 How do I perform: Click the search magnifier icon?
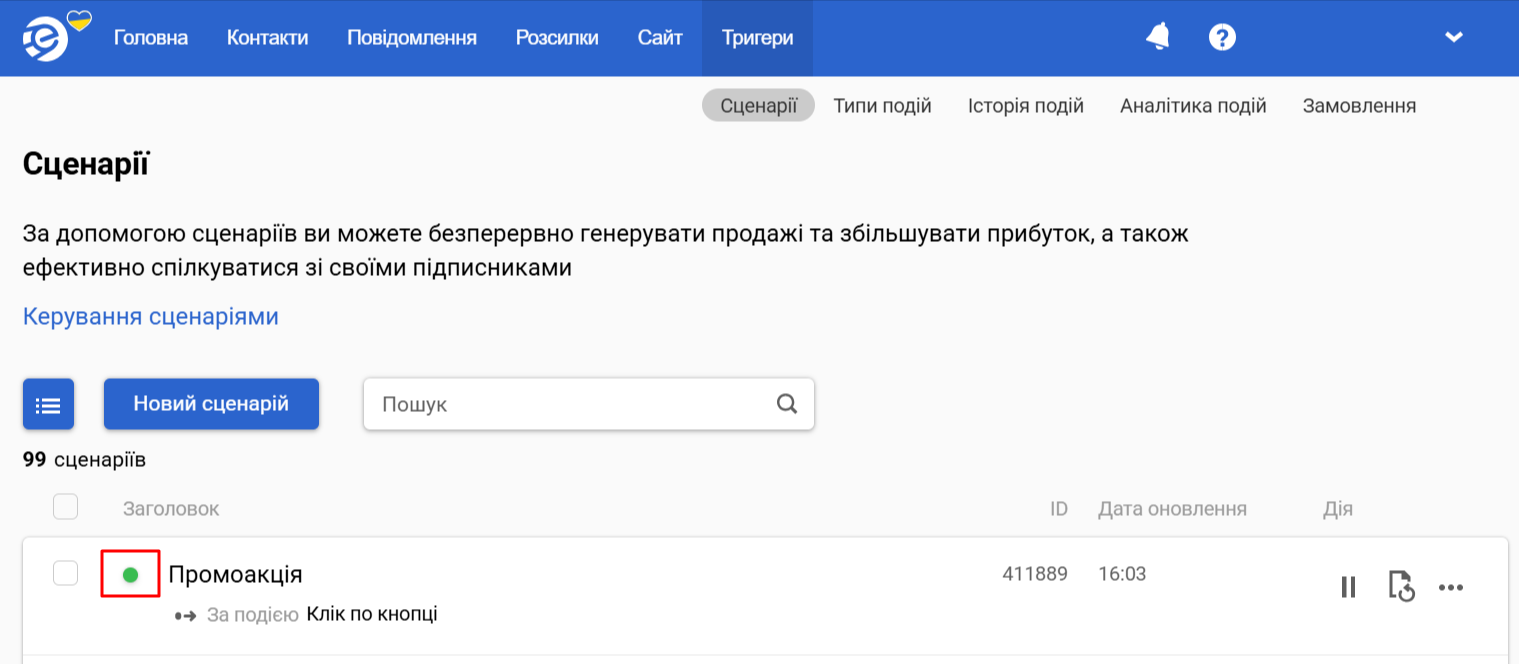click(x=787, y=404)
